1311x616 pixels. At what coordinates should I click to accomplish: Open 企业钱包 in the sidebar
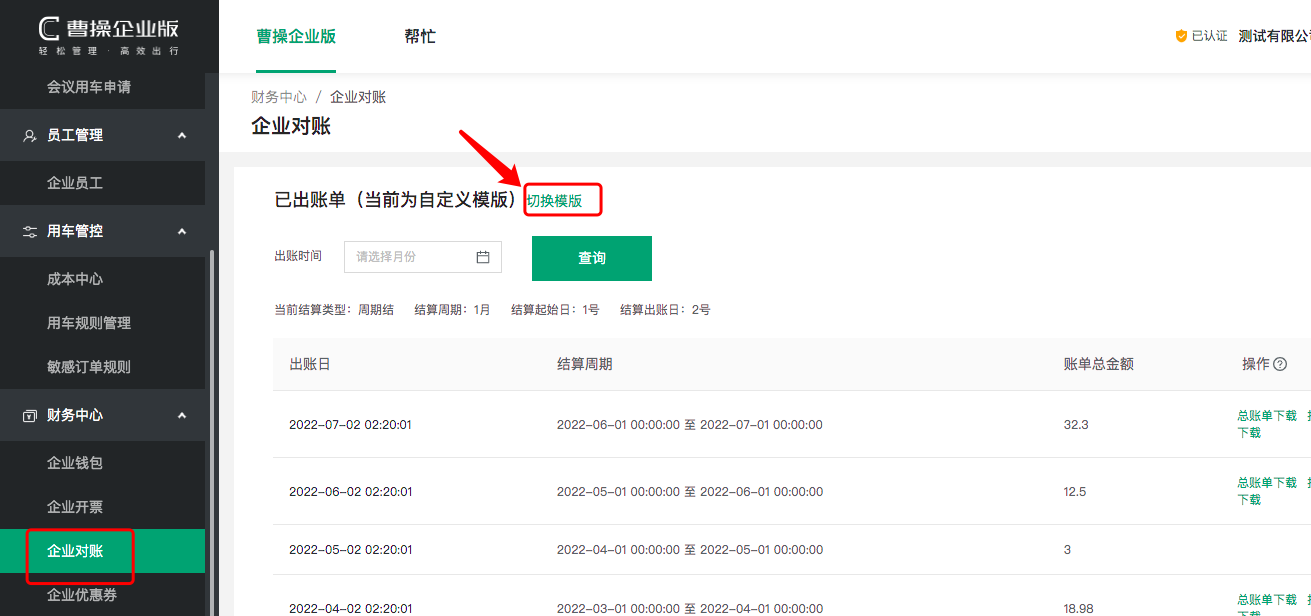75,463
